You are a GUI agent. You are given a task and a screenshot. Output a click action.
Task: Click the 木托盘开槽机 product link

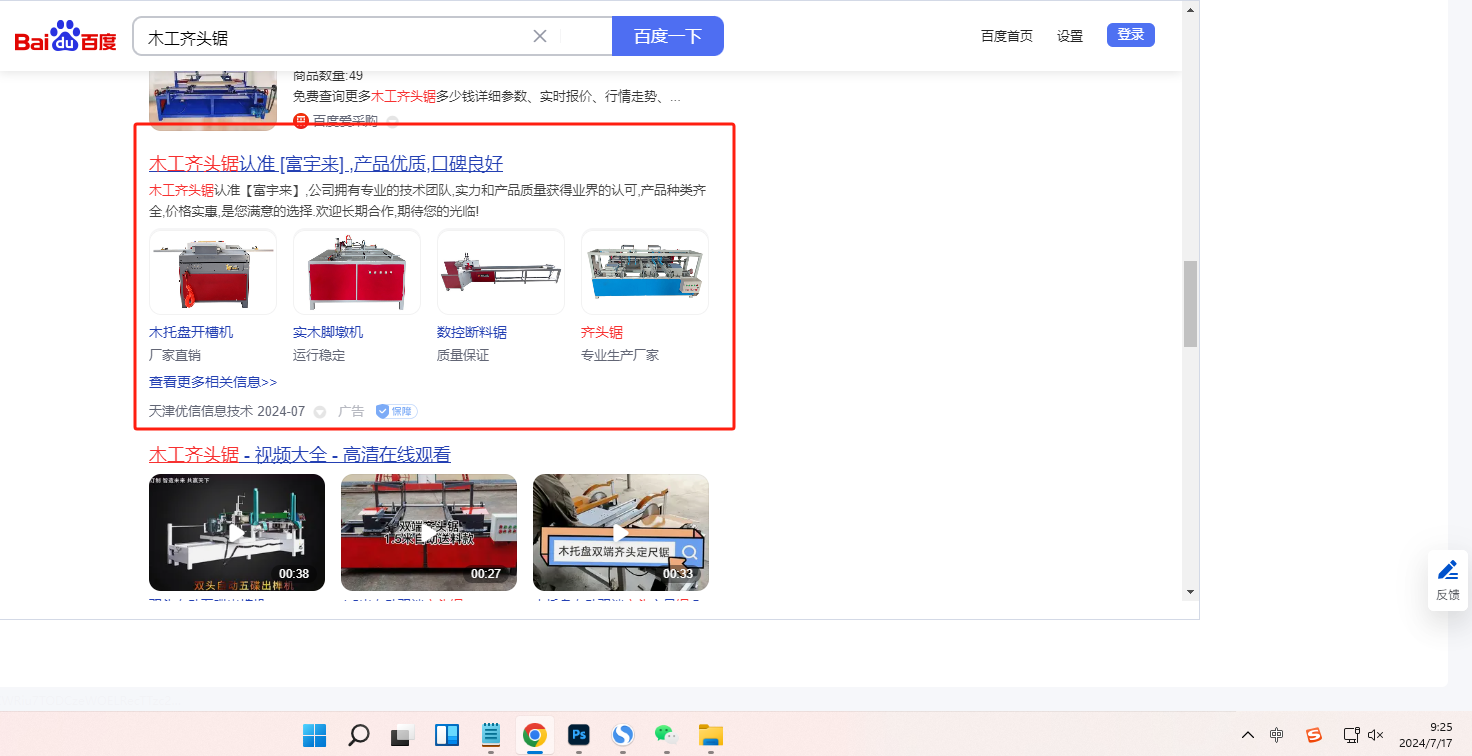click(x=191, y=332)
